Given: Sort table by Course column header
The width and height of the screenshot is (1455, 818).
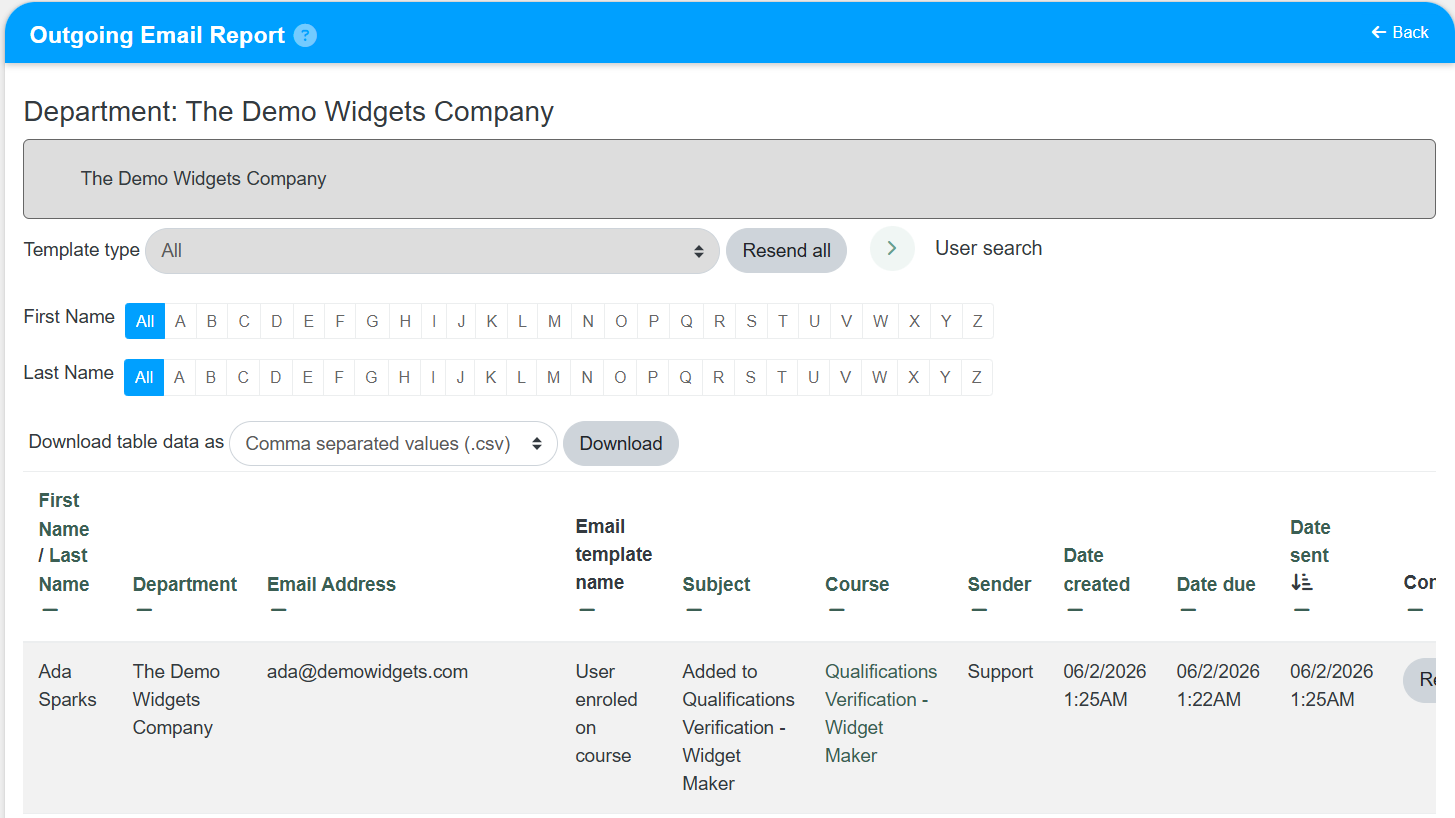Looking at the screenshot, I should [857, 584].
